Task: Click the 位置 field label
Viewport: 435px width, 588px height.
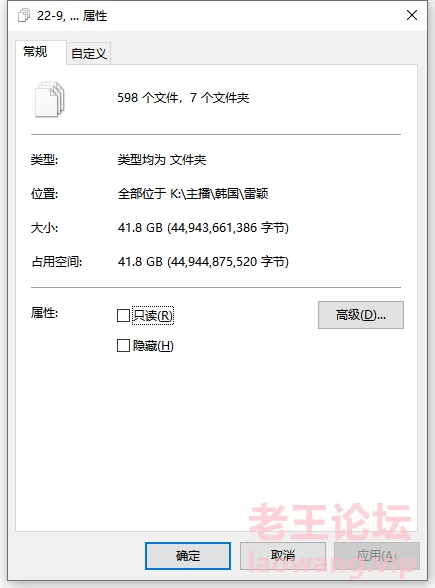Action: tap(44, 194)
